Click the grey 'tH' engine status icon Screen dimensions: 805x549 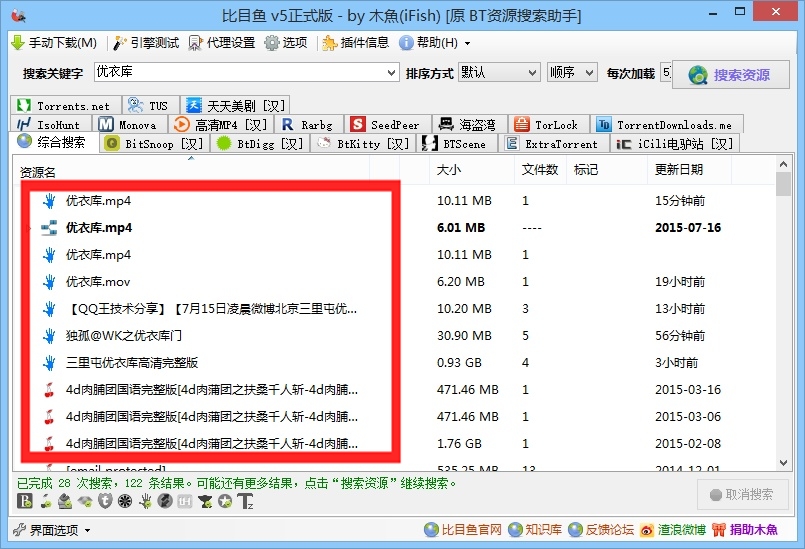coord(185,501)
